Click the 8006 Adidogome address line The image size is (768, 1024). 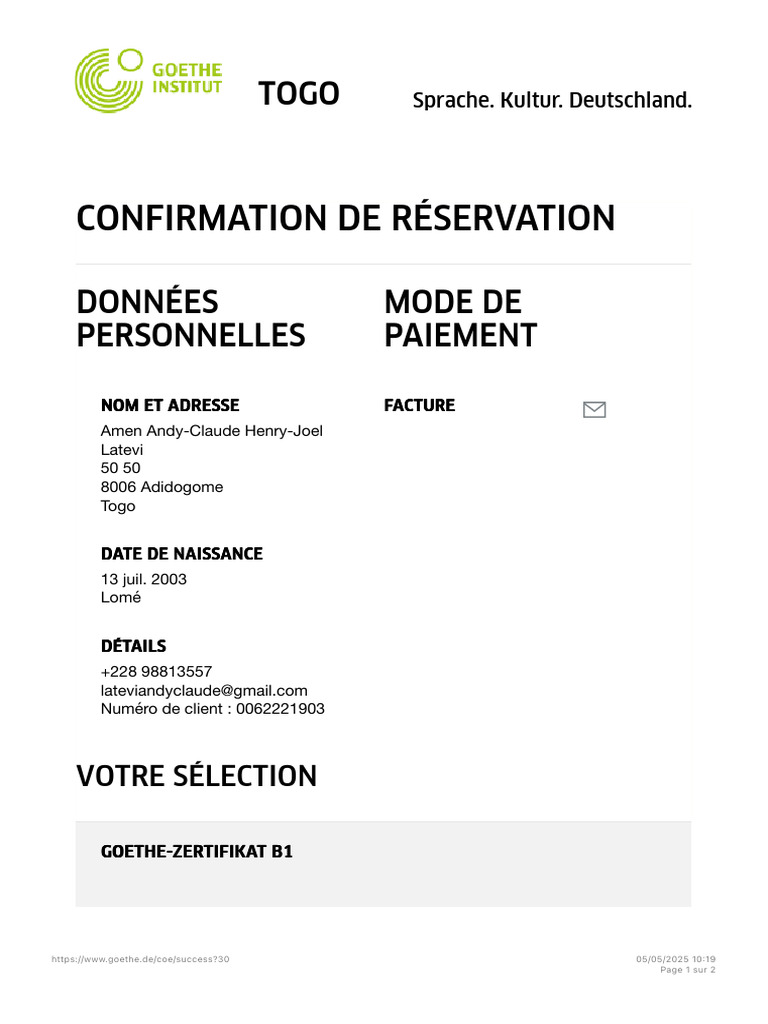(162, 487)
